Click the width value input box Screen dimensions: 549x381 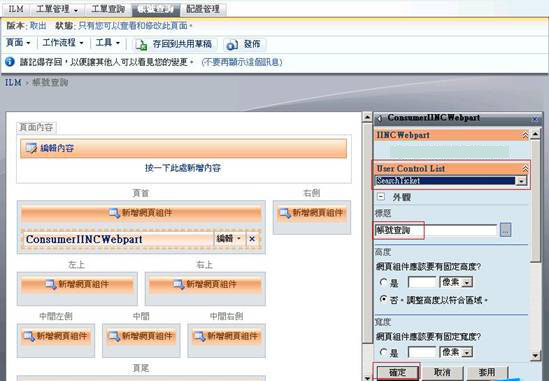pyautogui.click(x=422, y=352)
